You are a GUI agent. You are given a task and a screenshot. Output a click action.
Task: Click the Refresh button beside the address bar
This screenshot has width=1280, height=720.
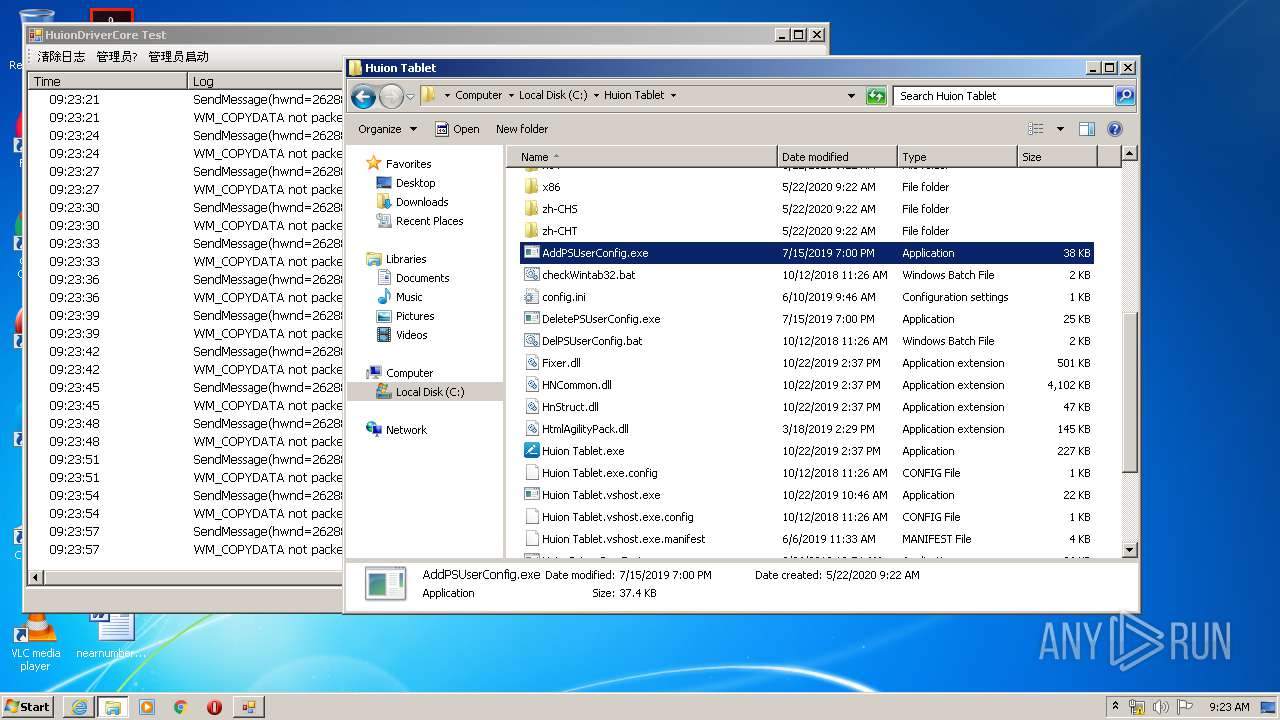coord(876,96)
